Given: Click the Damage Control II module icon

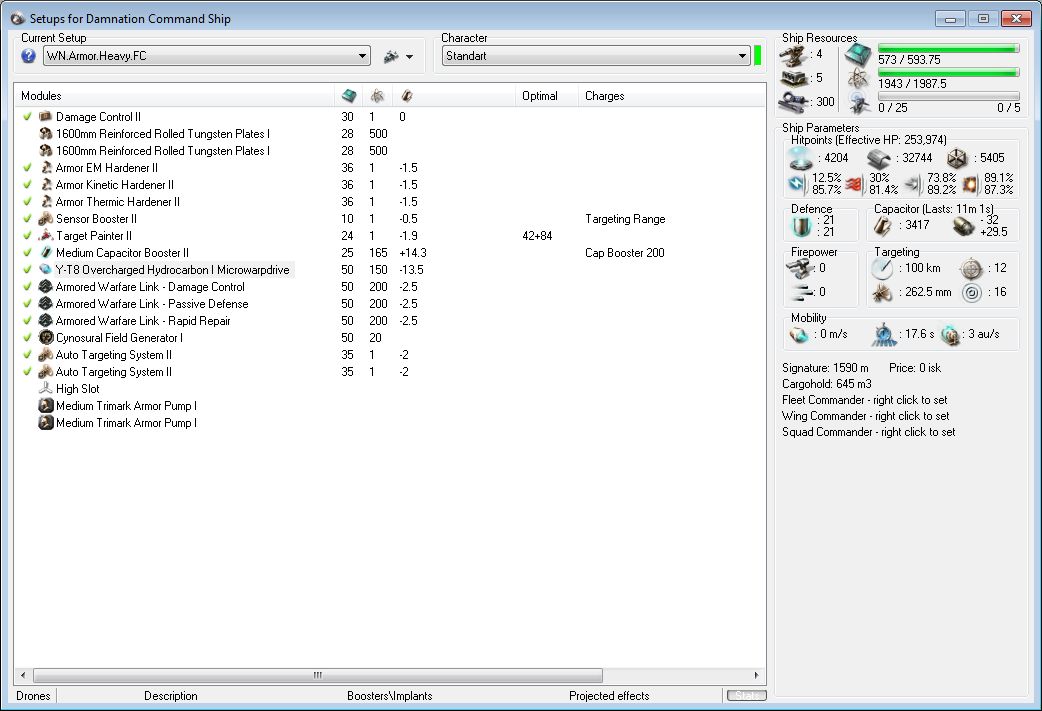Looking at the screenshot, I should coord(45,116).
